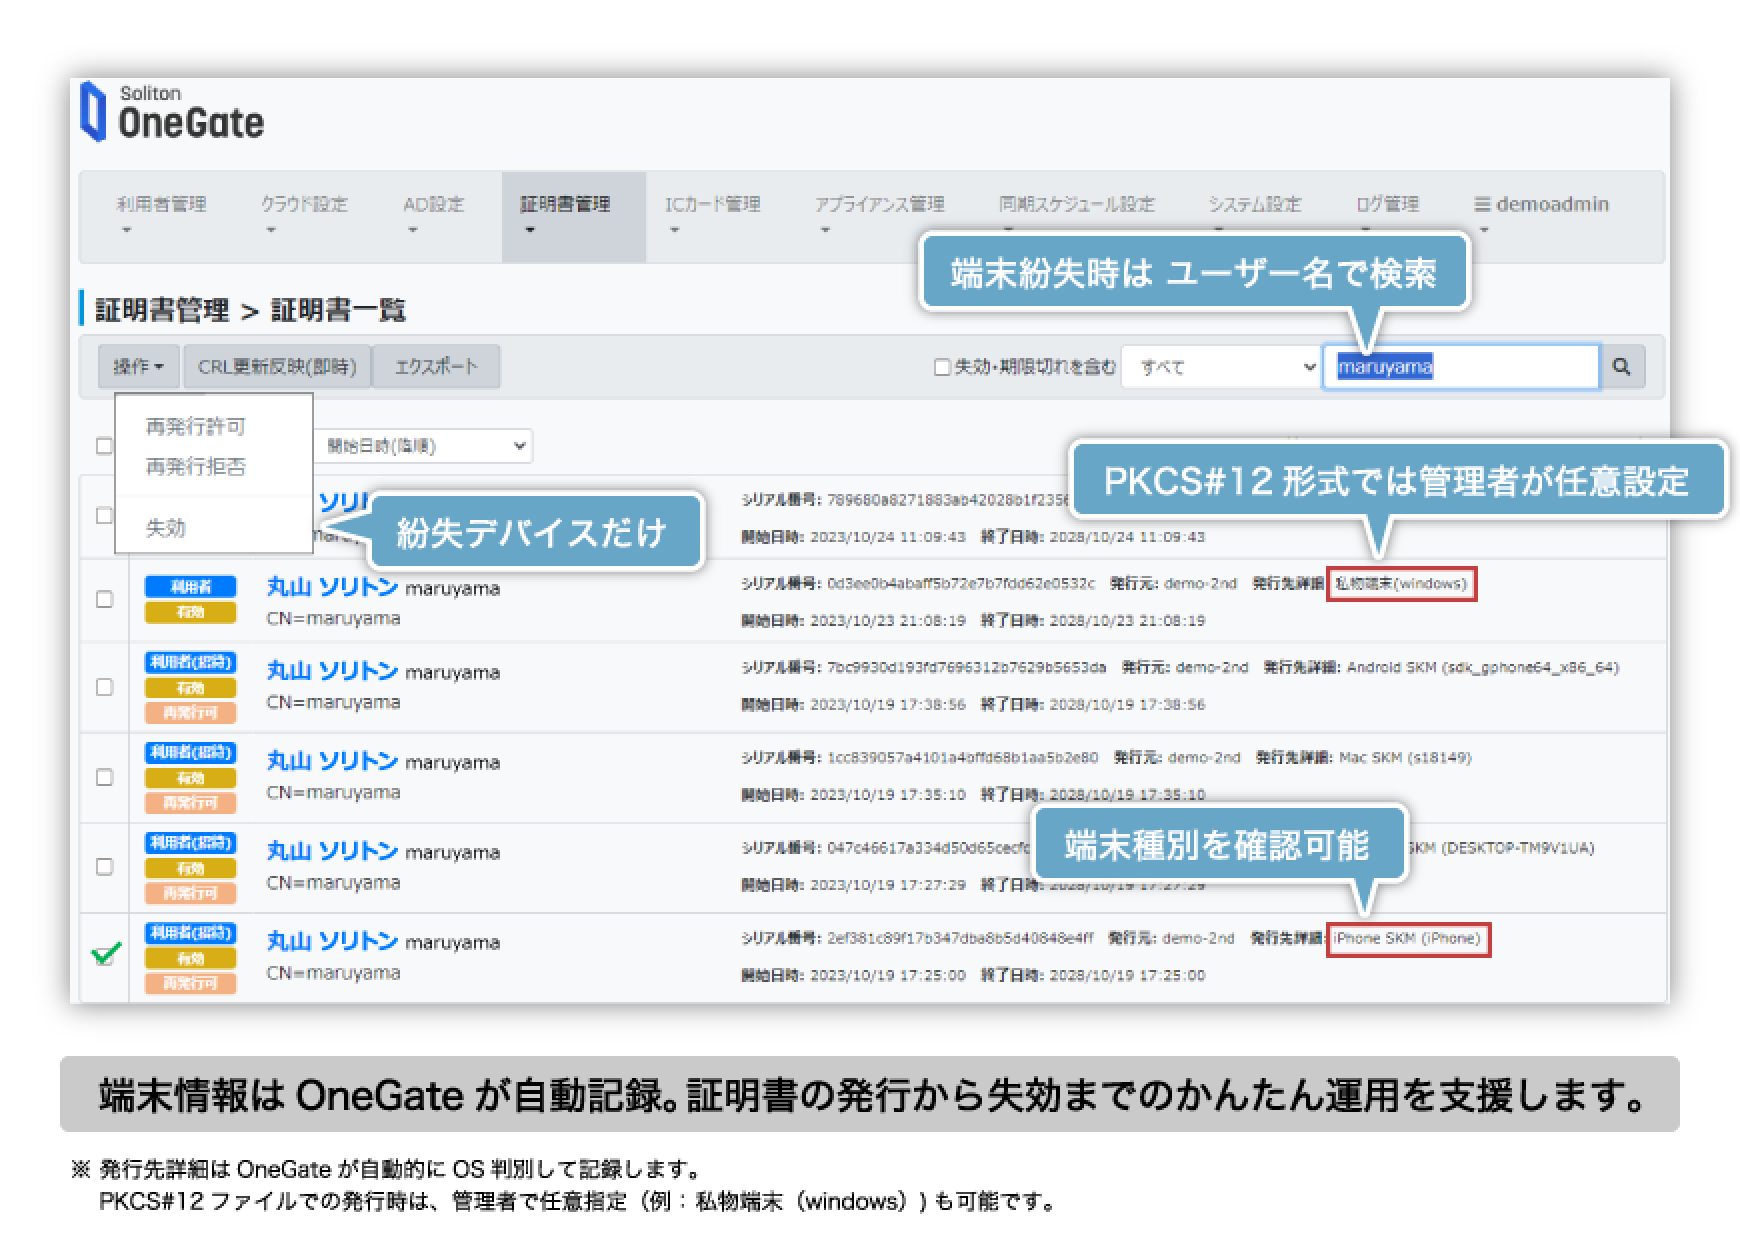Click 利用者 badge in 私物端末(windows) row
This screenshot has height=1260, width=1740.
pos(190,587)
